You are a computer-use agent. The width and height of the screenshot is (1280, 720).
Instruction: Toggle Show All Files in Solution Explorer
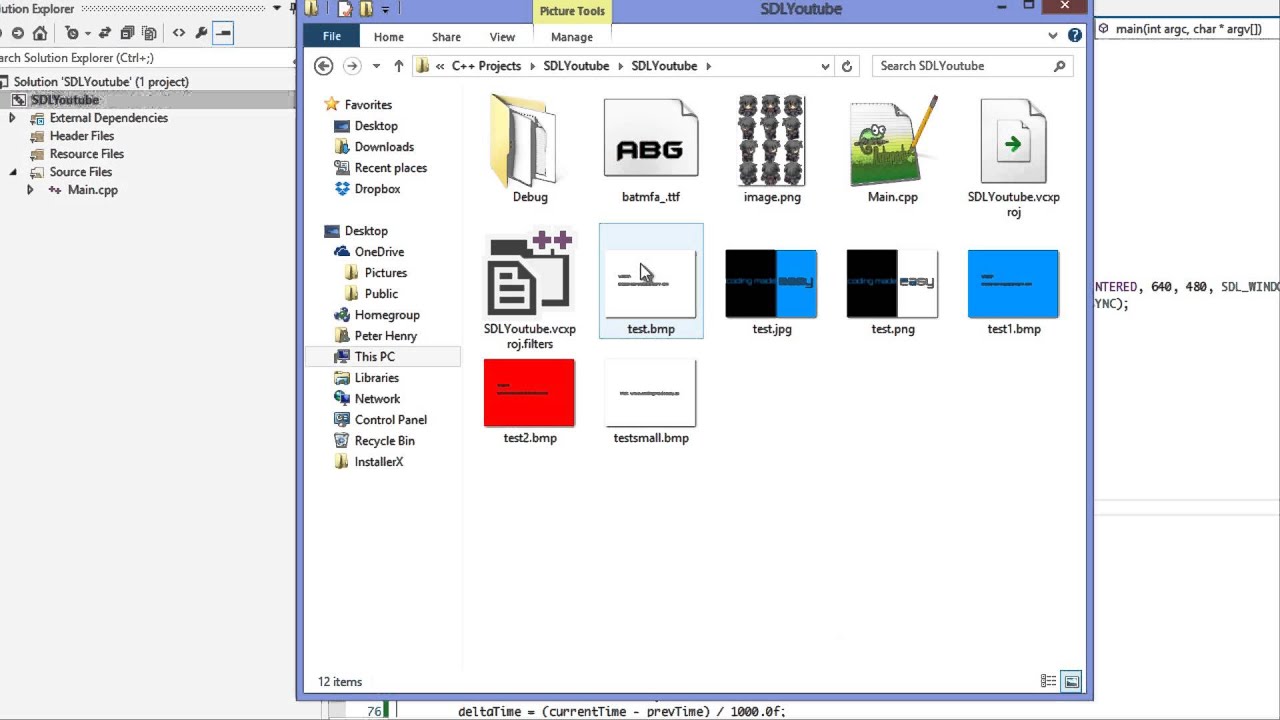pyautogui.click(x=149, y=33)
